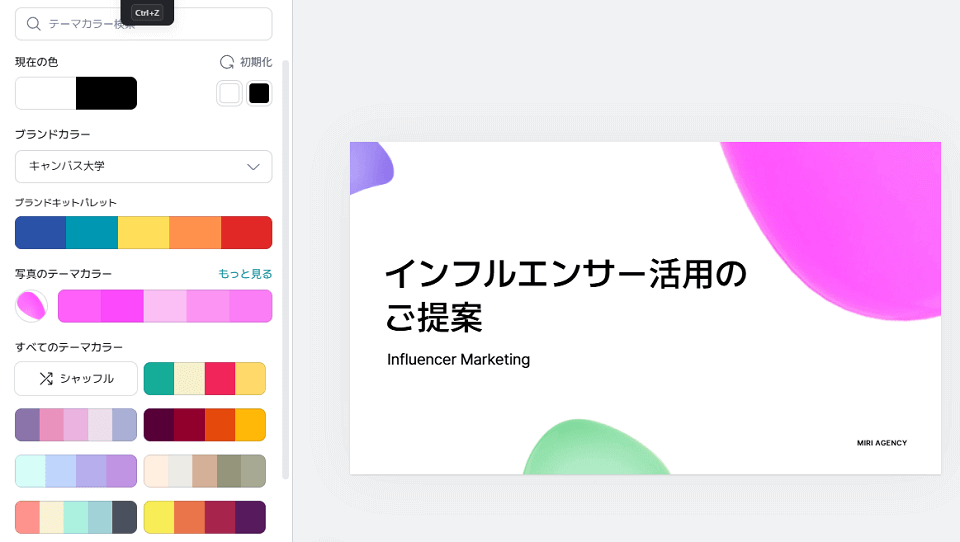The height and width of the screenshot is (542, 960).
Task: Select the pink photo thumbnail circle
Action: [31, 306]
